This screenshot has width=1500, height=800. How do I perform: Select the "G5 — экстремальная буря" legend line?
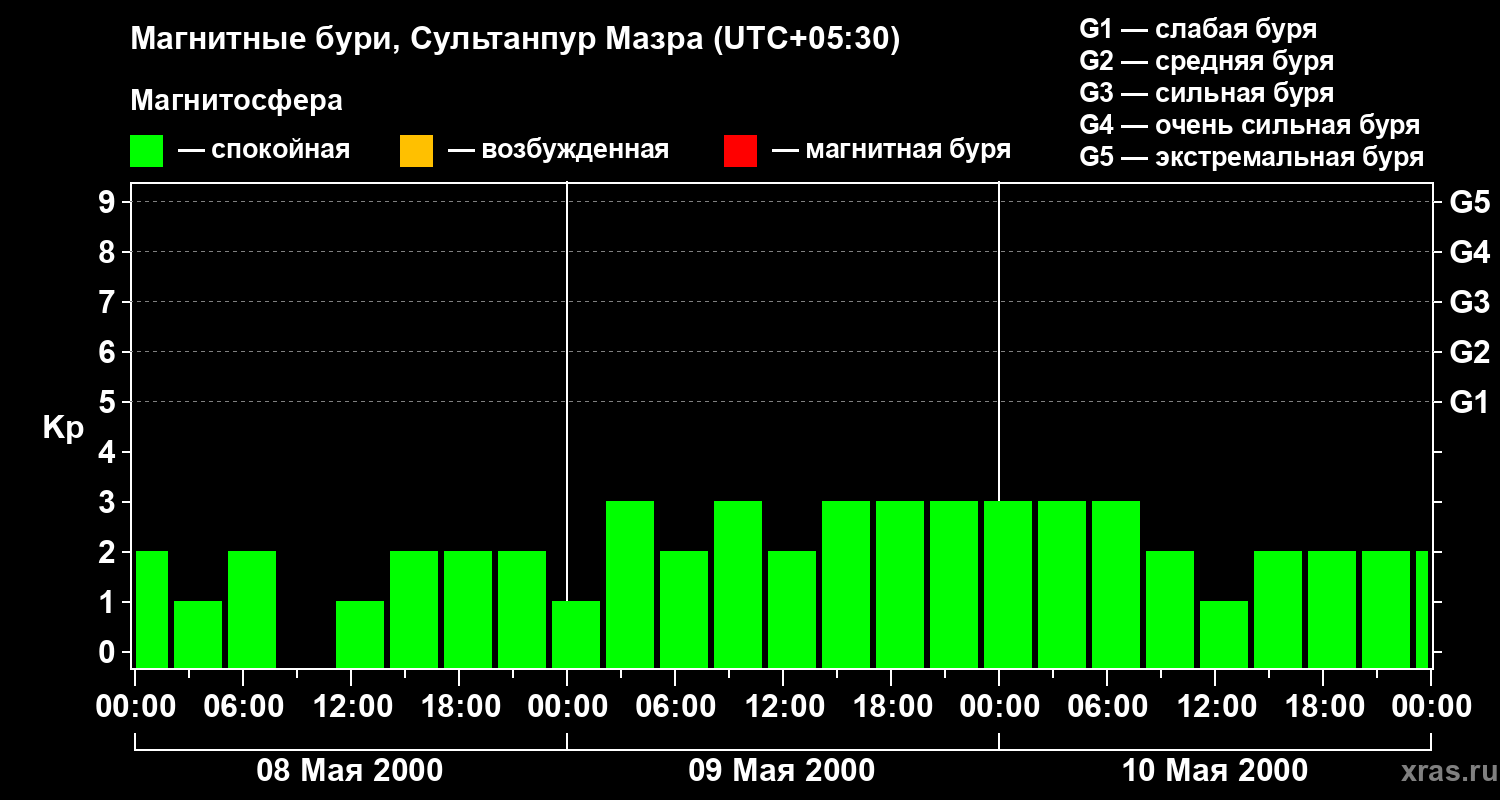pyautogui.click(x=1252, y=157)
